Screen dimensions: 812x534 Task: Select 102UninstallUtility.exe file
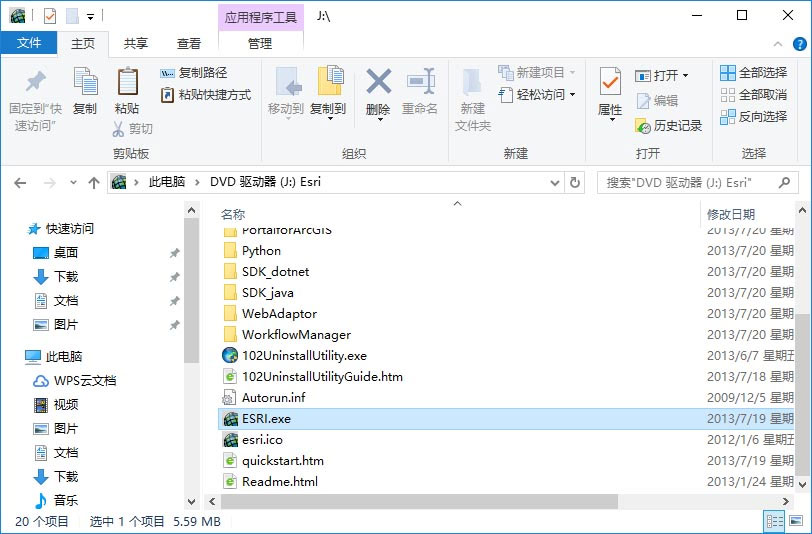point(294,356)
